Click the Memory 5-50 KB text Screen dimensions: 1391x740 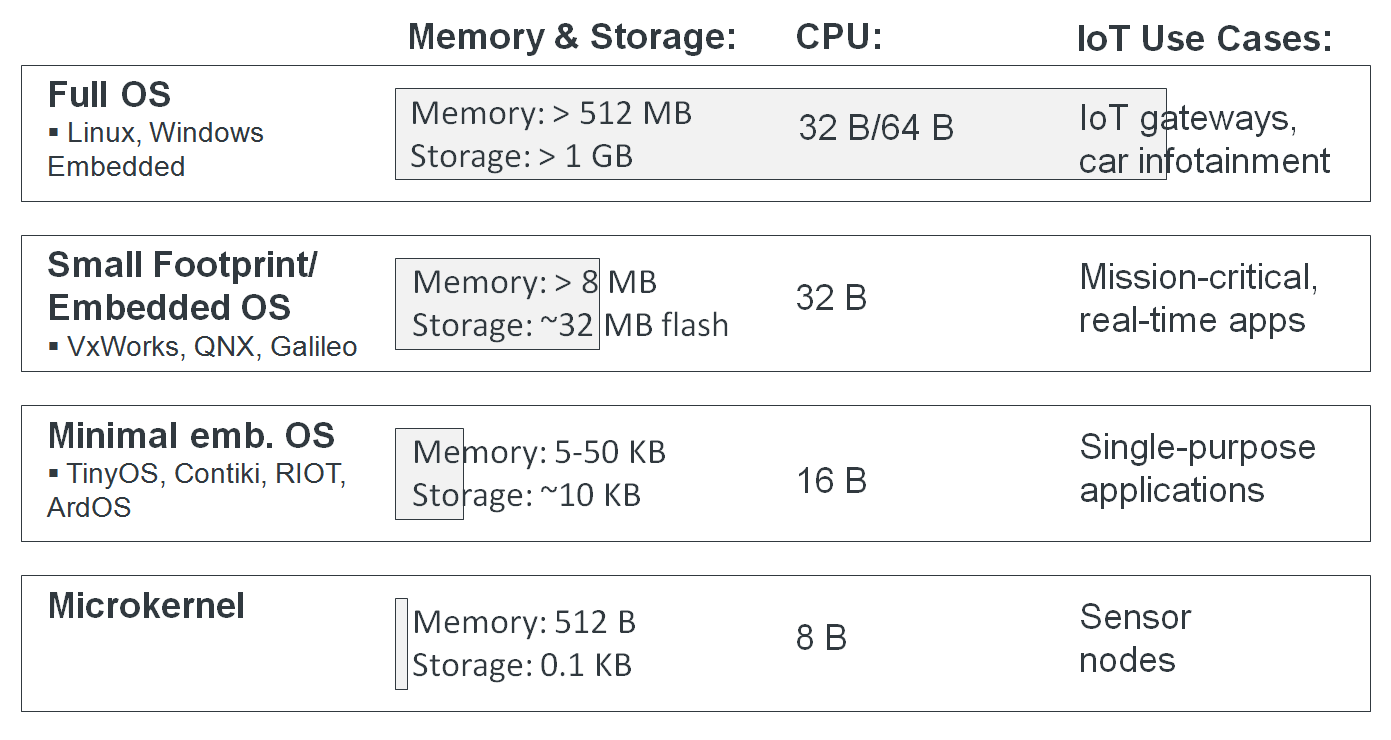539,452
